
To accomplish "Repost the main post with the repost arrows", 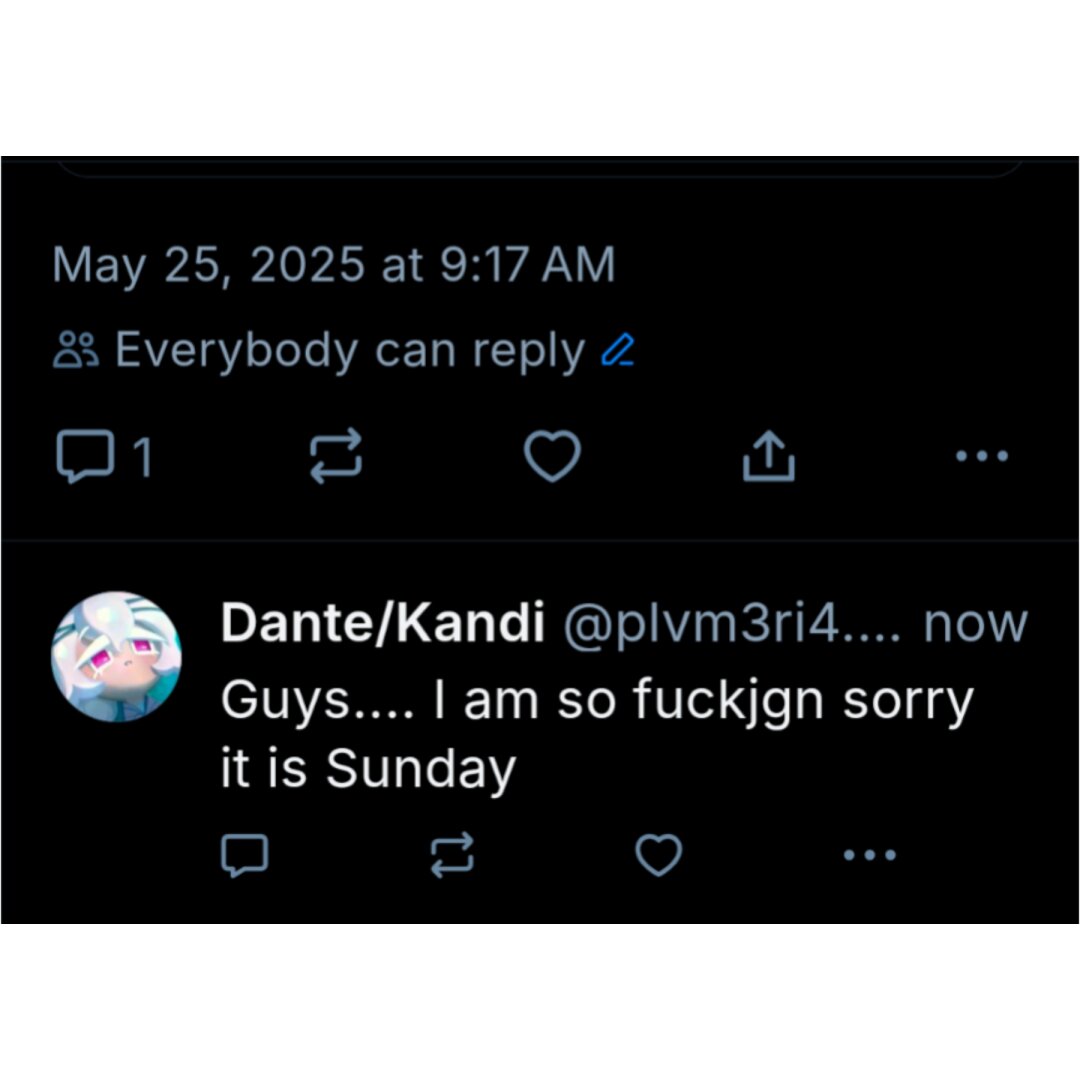I will (x=336, y=456).
